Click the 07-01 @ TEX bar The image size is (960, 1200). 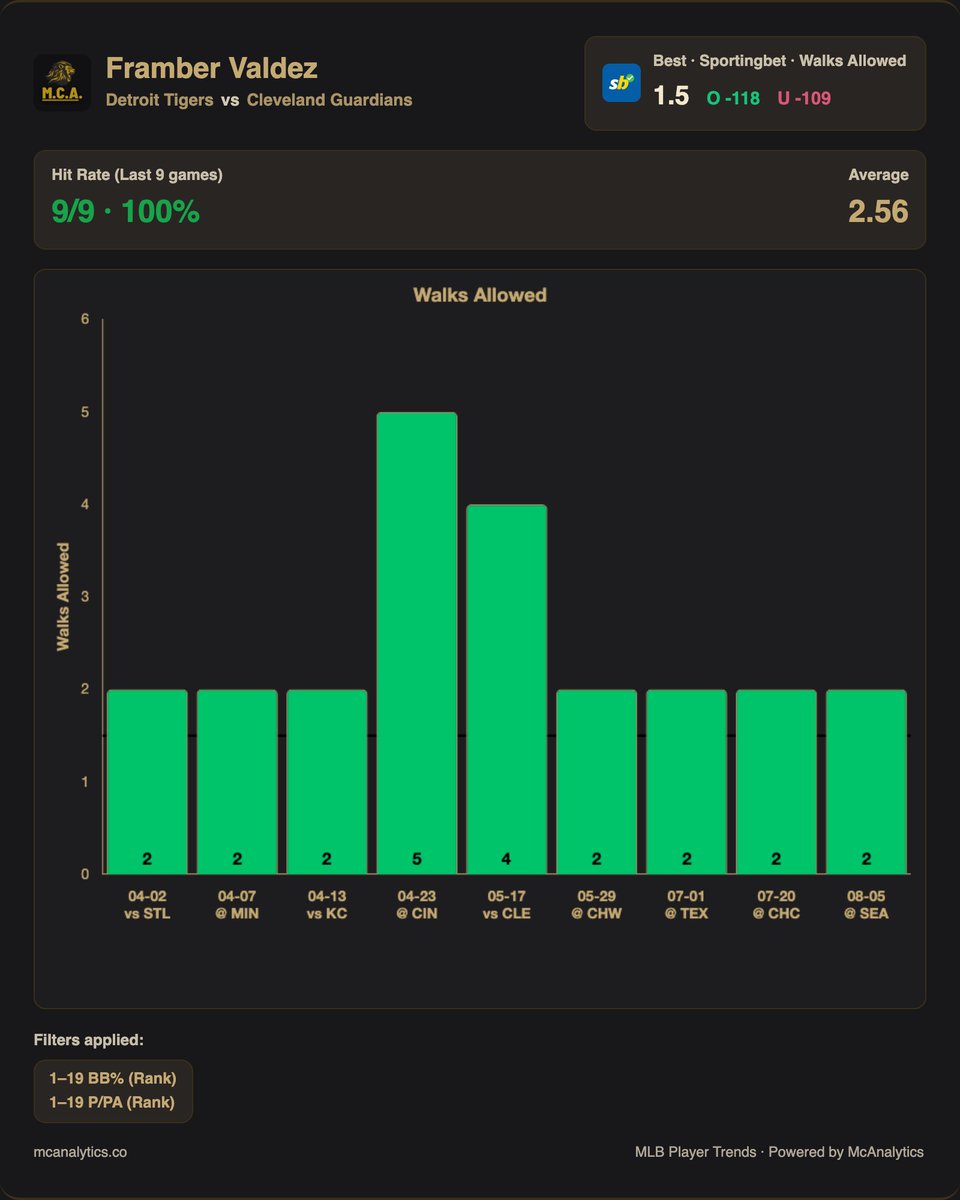point(687,781)
